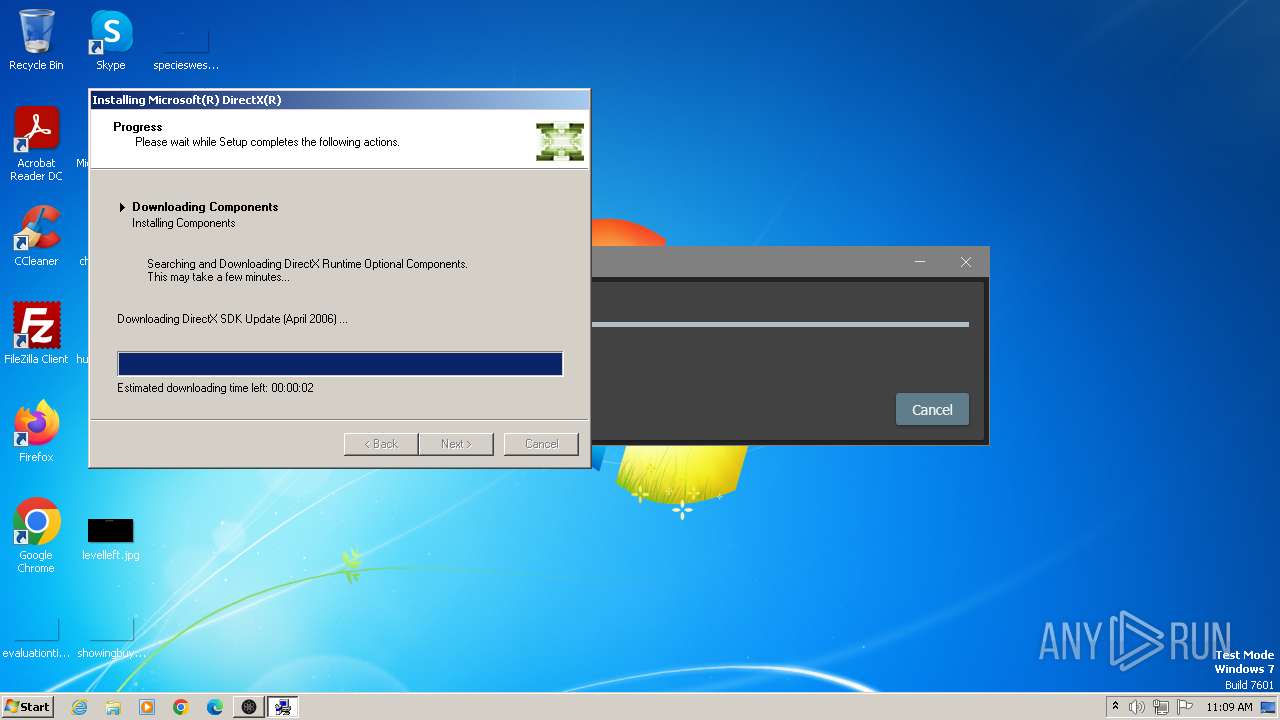This screenshot has height=720, width=1280.
Task: Click the disabled Back button in DirectX setup
Action: pyautogui.click(x=381, y=444)
